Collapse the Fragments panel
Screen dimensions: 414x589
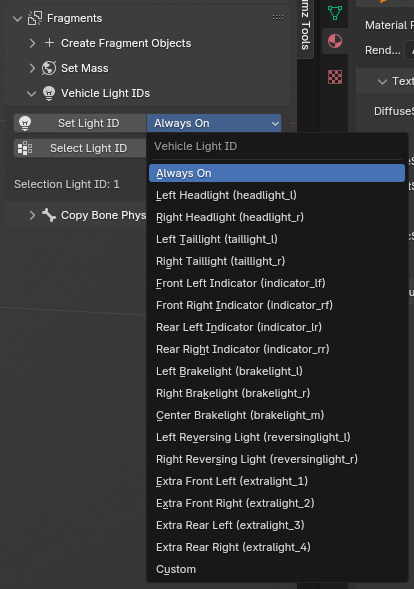pyautogui.click(x=17, y=18)
